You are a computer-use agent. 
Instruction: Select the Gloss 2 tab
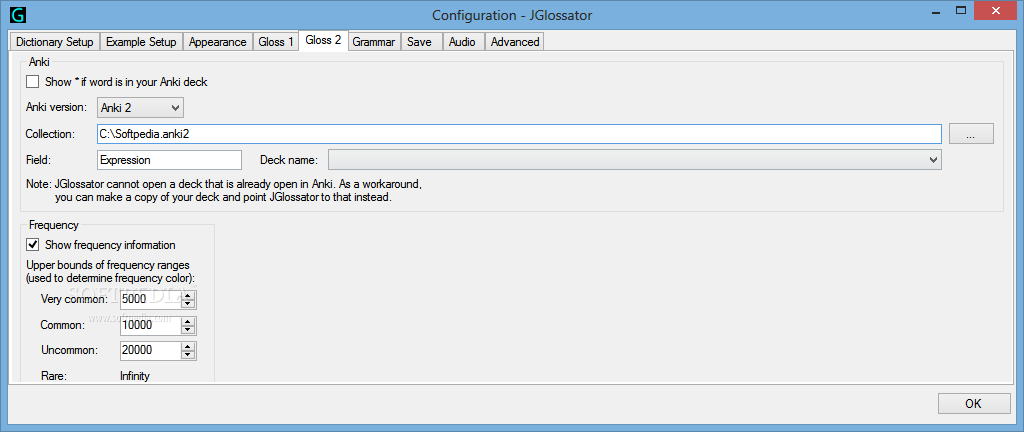pyautogui.click(x=323, y=40)
